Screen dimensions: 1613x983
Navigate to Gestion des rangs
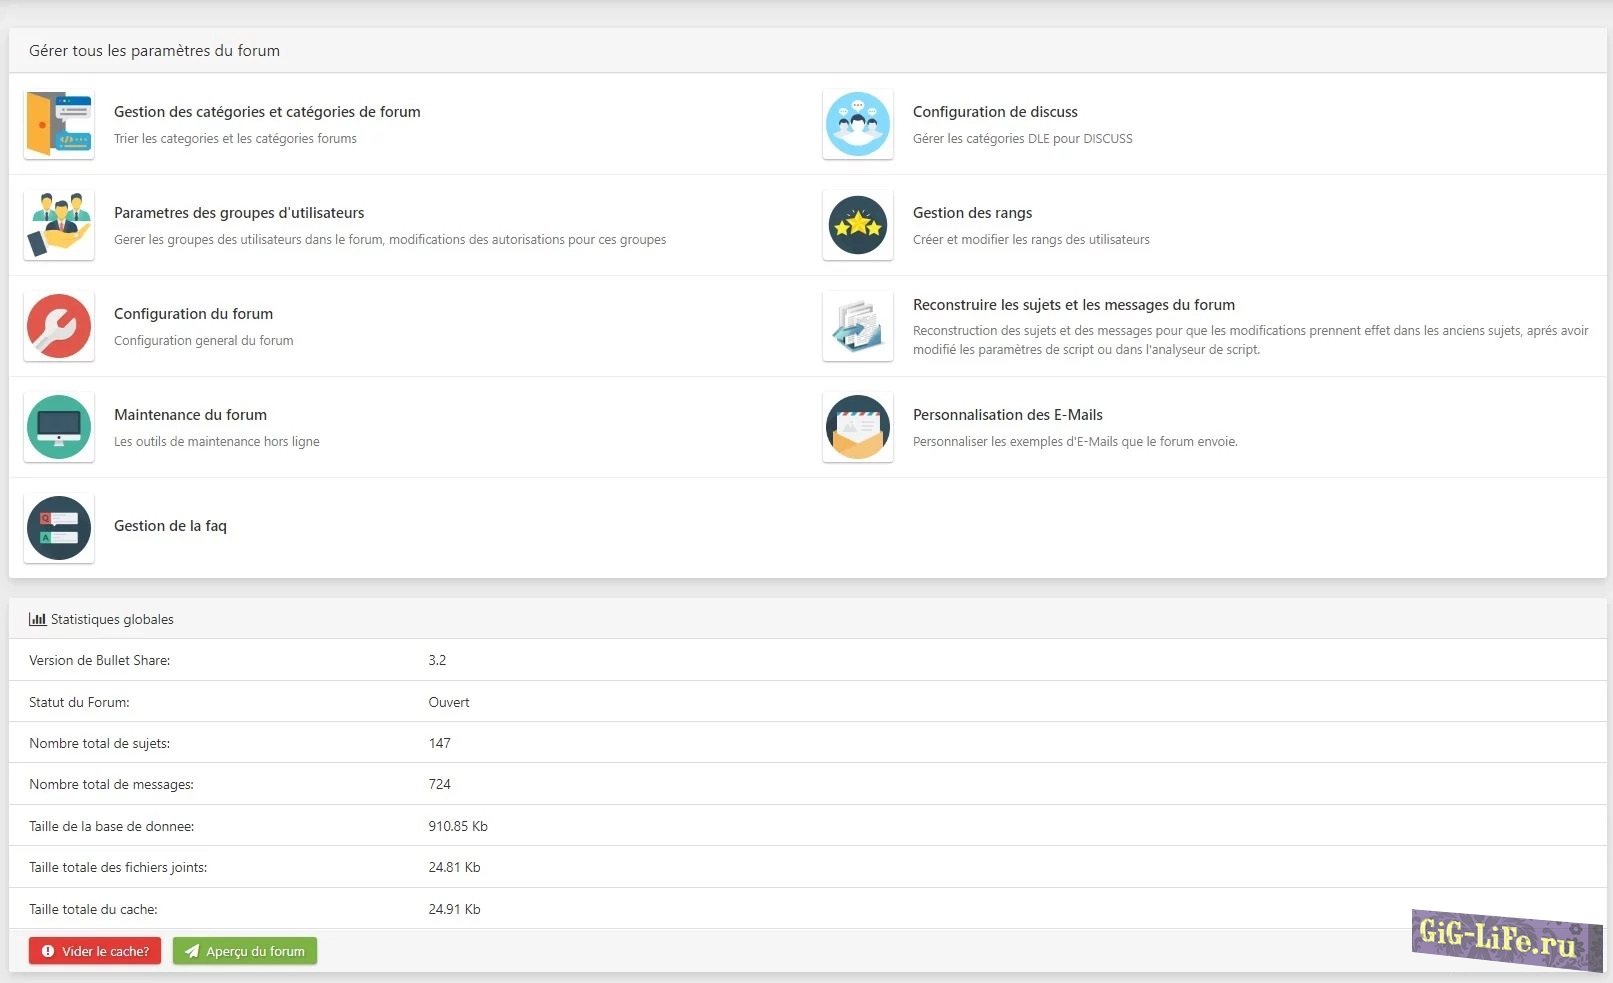click(x=972, y=213)
